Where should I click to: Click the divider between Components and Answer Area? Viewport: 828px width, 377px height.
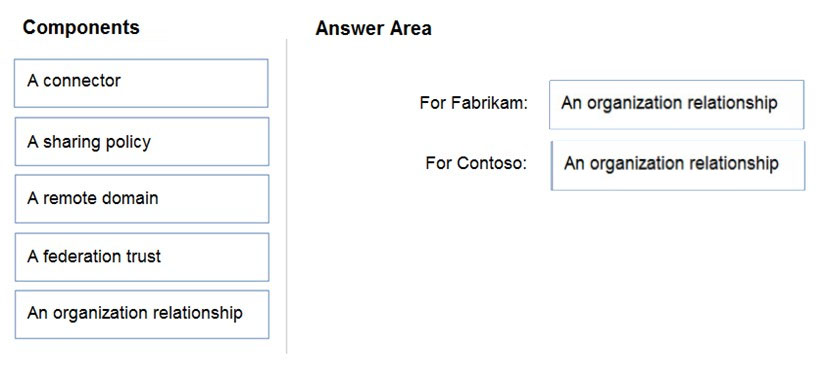287,195
